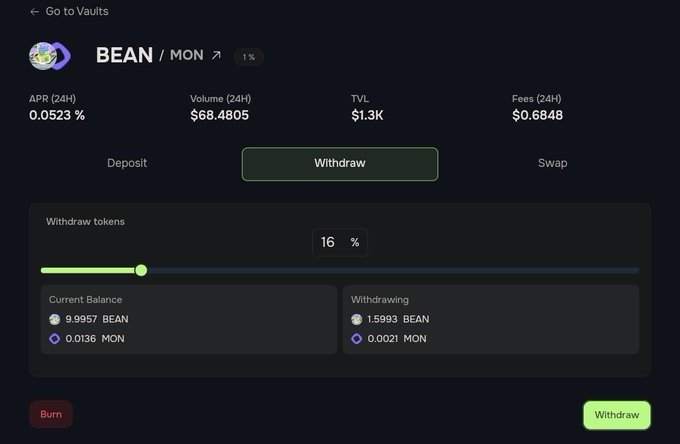Open the Swap tab

point(552,163)
